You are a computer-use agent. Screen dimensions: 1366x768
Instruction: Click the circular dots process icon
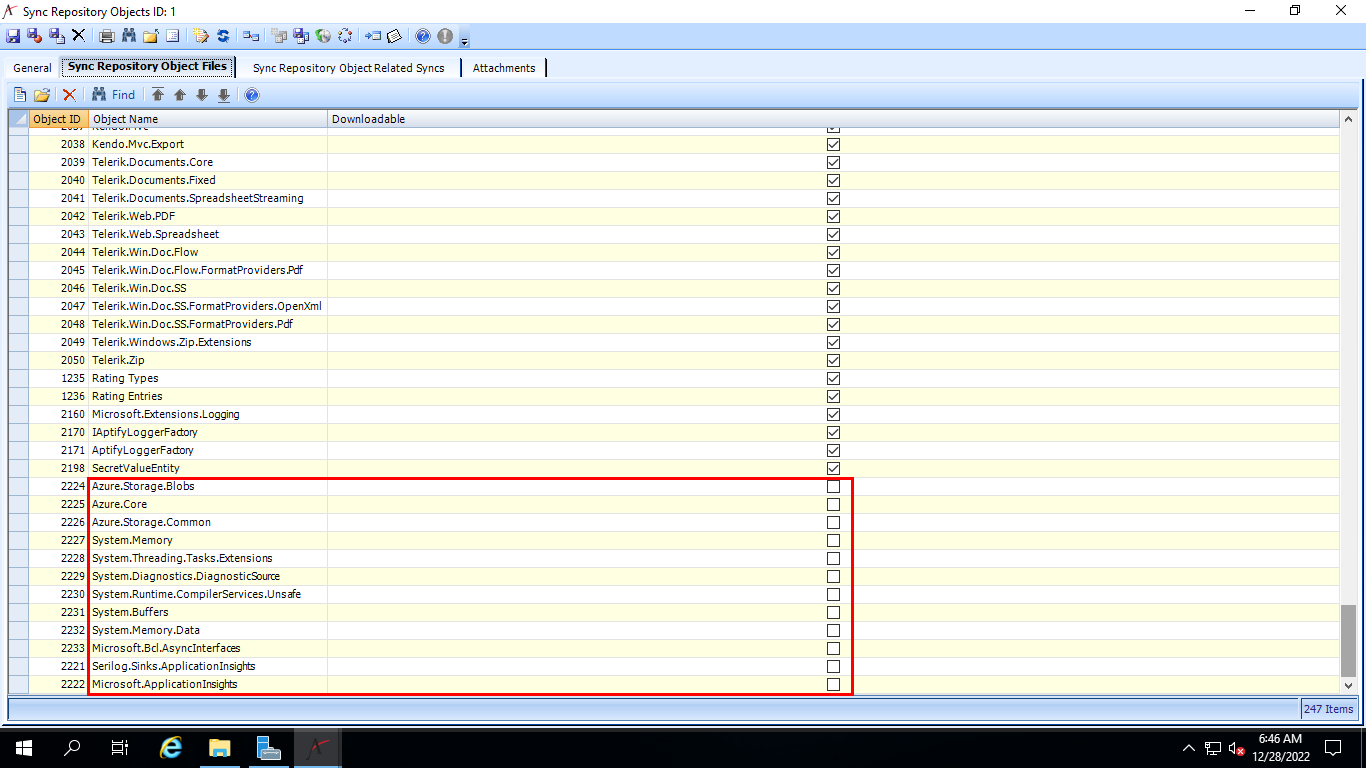pyautogui.click(x=345, y=36)
